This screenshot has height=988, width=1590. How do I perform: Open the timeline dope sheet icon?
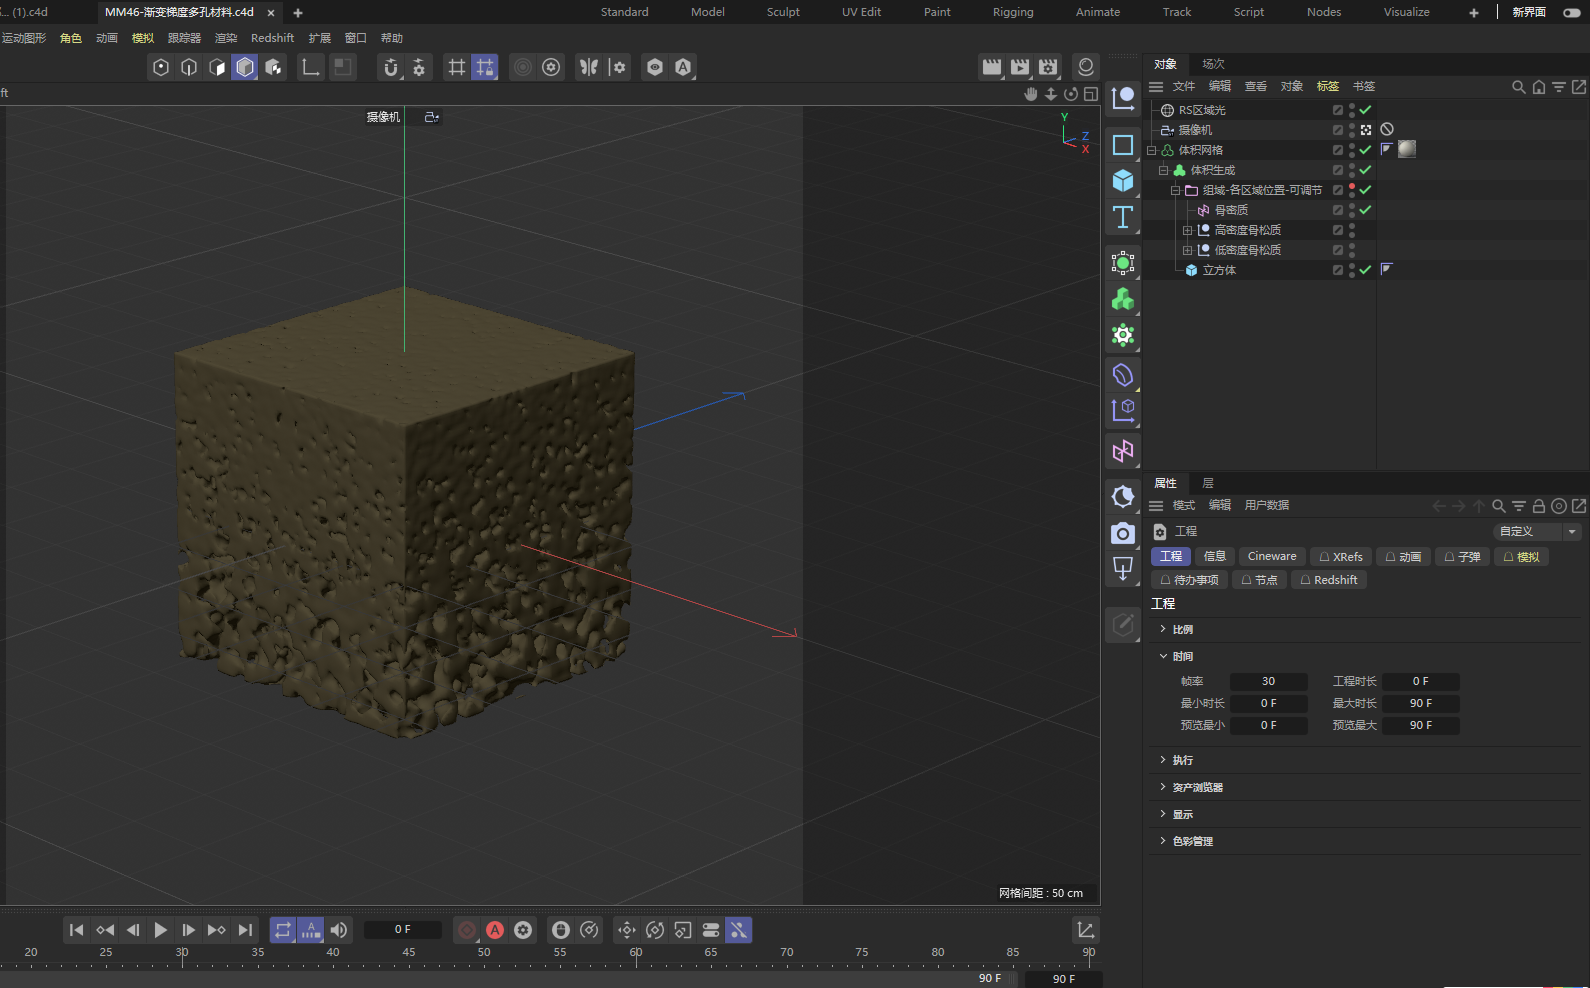pos(1086,930)
